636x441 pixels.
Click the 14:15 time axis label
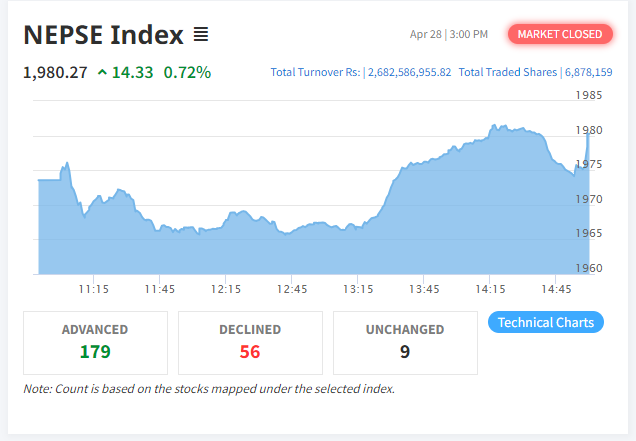tap(490, 289)
